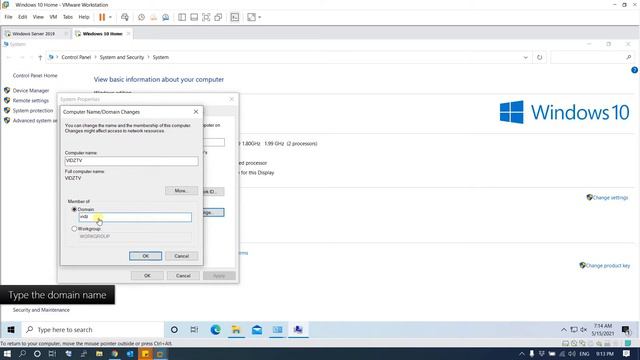Image resolution: width=640 pixels, height=360 pixels.
Task: Click the Unity mode icon in VMware toolbar
Action: pyautogui.click(x=218, y=17)
